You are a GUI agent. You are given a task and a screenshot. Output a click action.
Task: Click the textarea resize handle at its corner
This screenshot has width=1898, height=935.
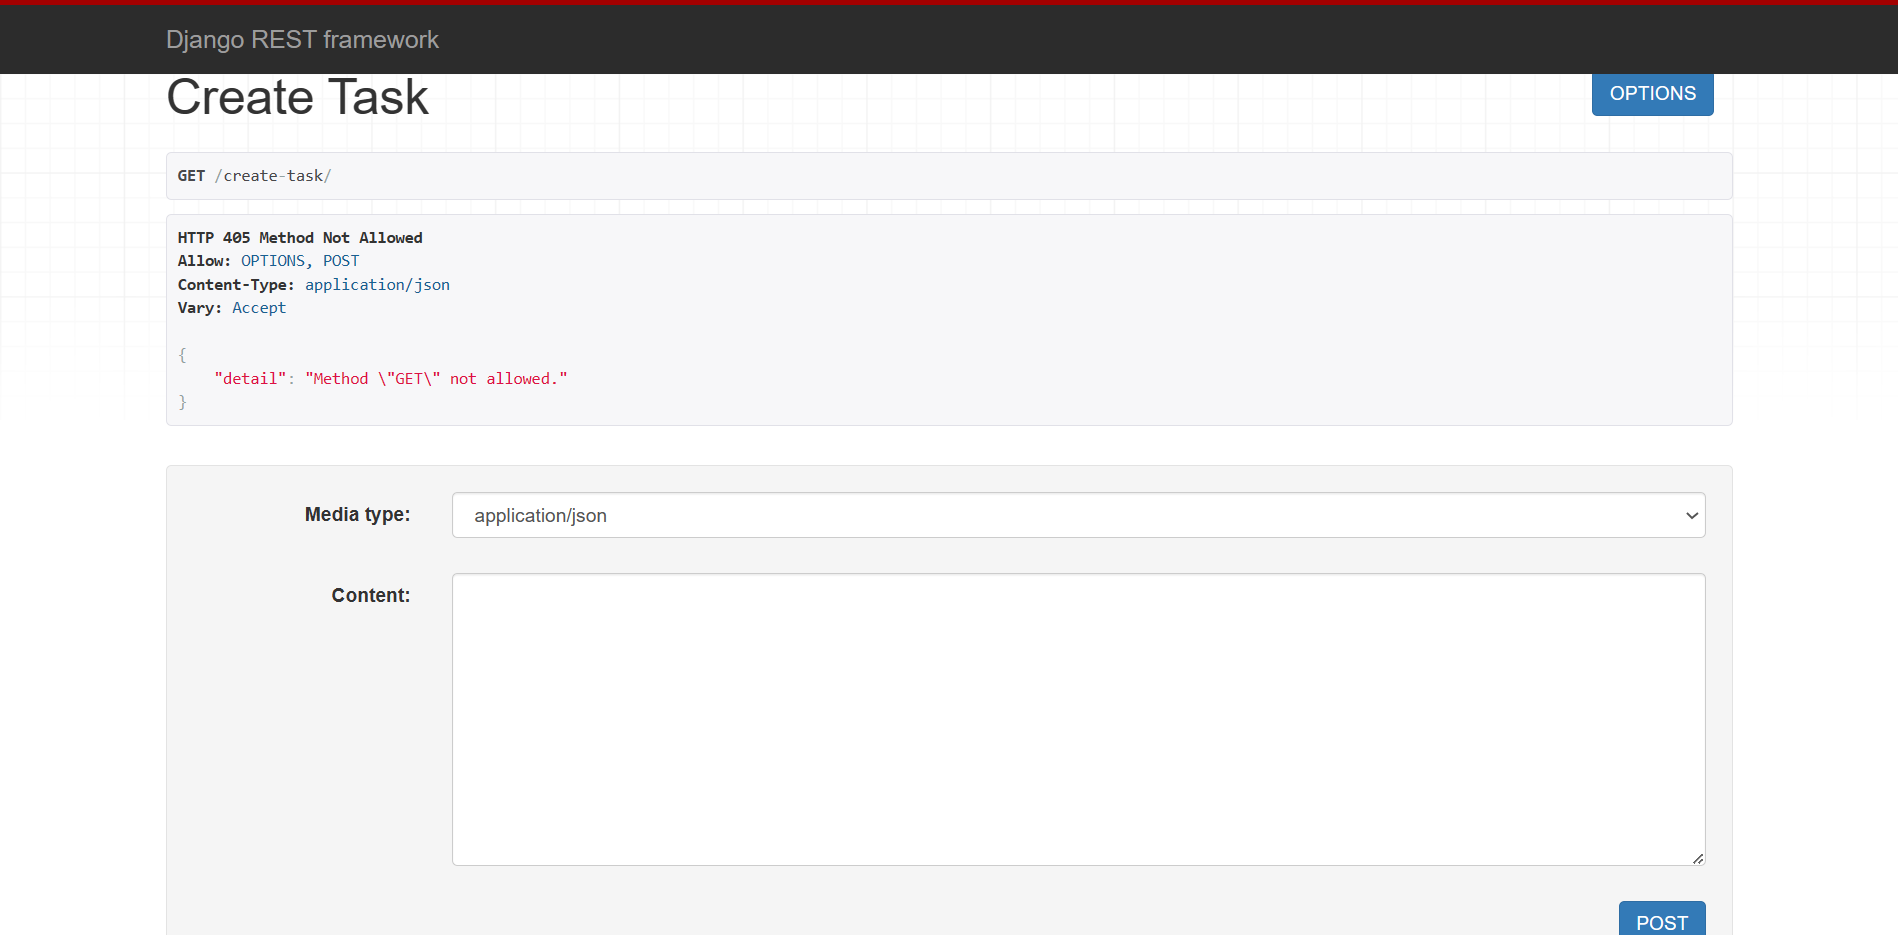pos(1697,857)
